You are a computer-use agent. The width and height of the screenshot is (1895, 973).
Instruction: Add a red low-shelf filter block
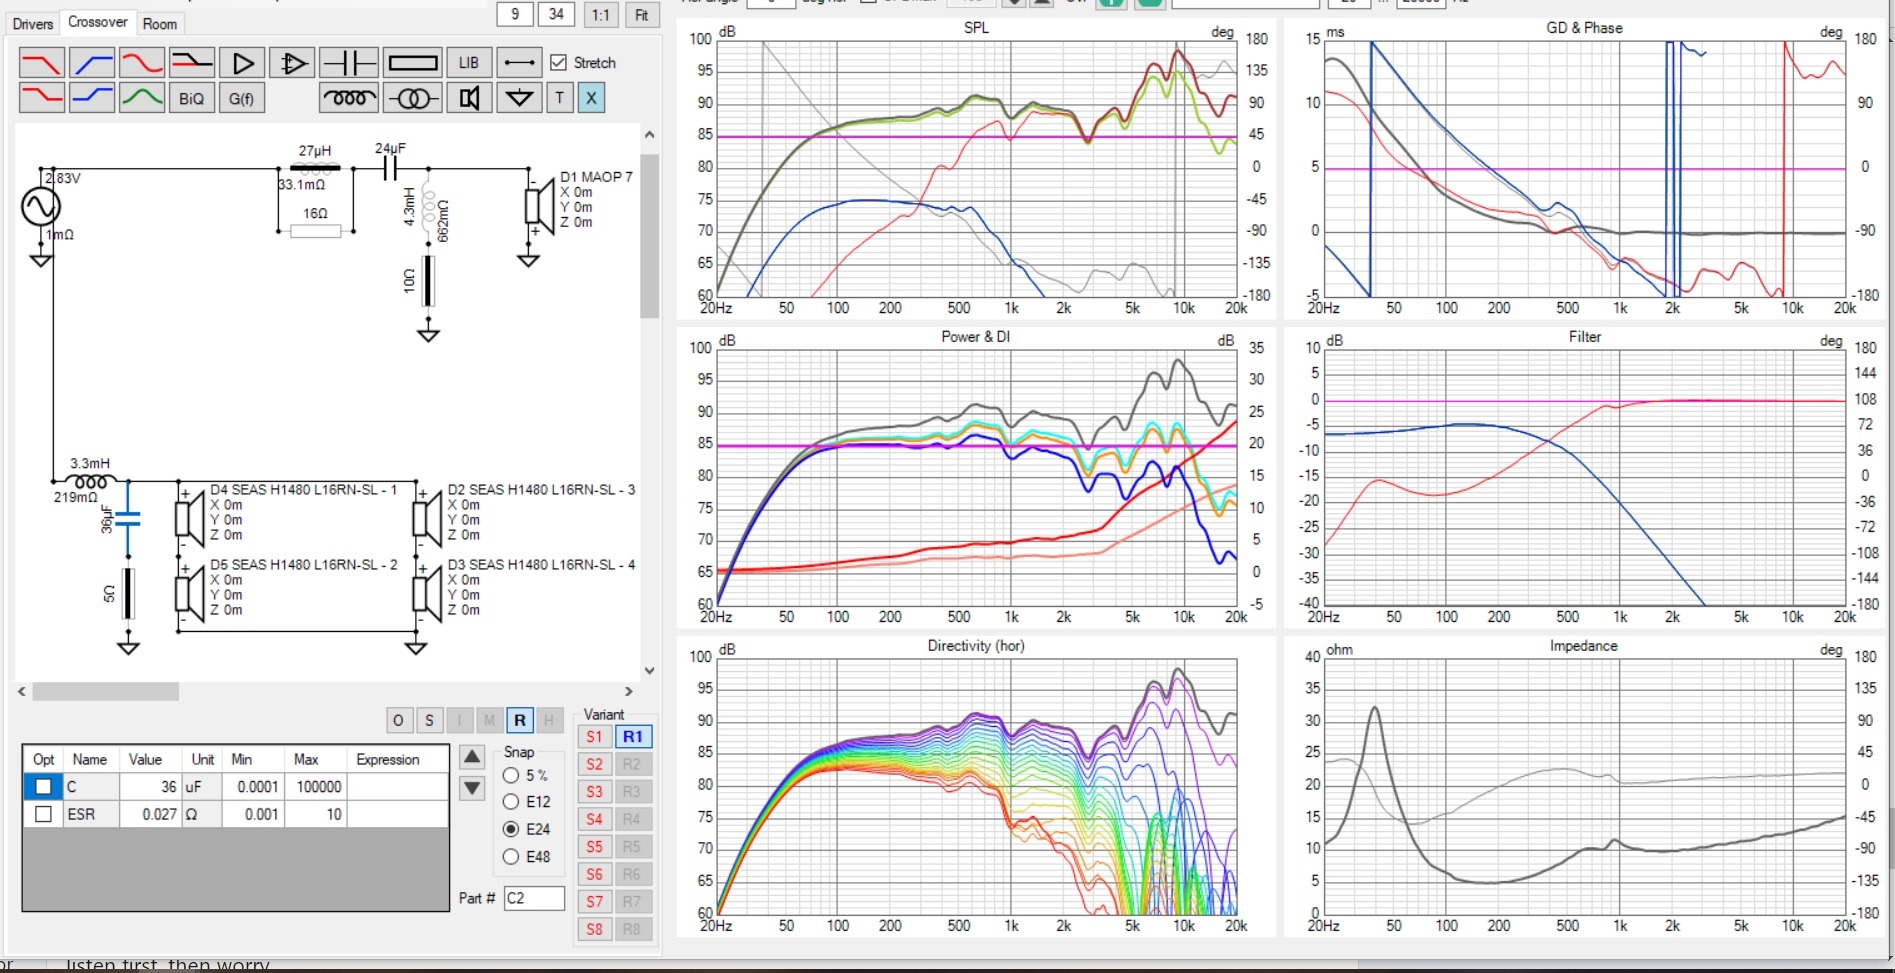[41, 98]
